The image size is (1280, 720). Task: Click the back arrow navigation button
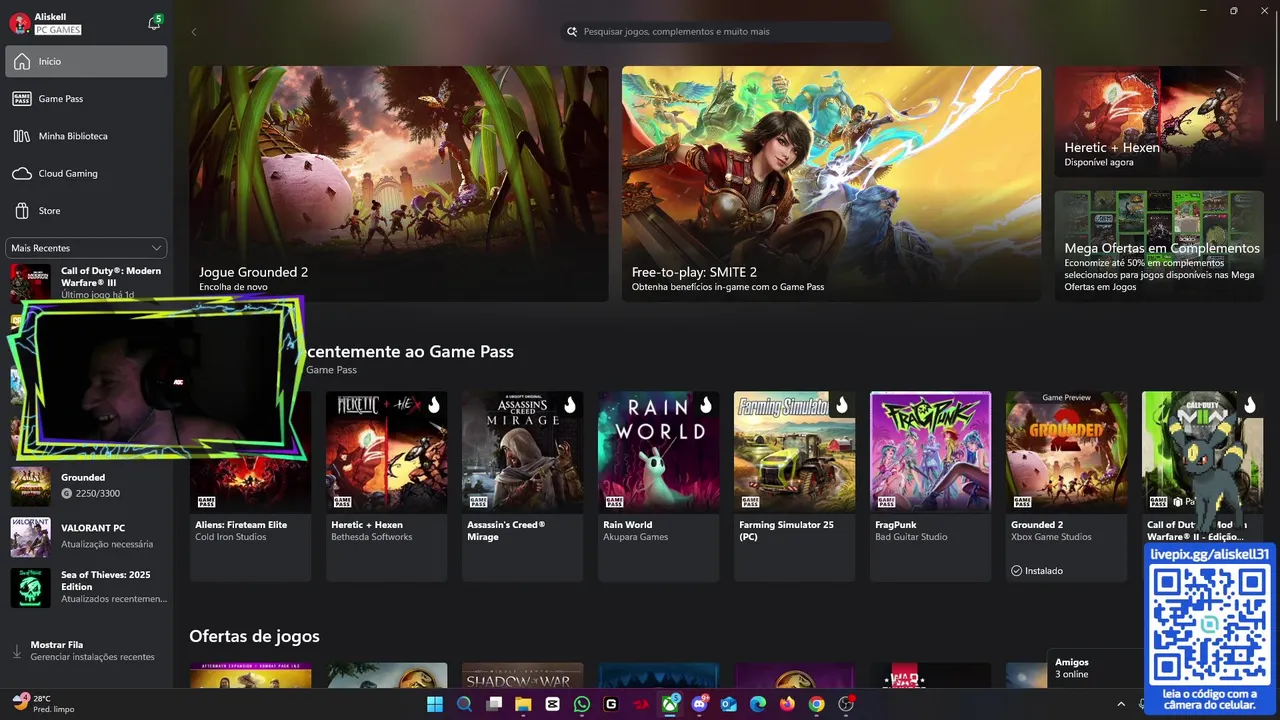[194, 32]
